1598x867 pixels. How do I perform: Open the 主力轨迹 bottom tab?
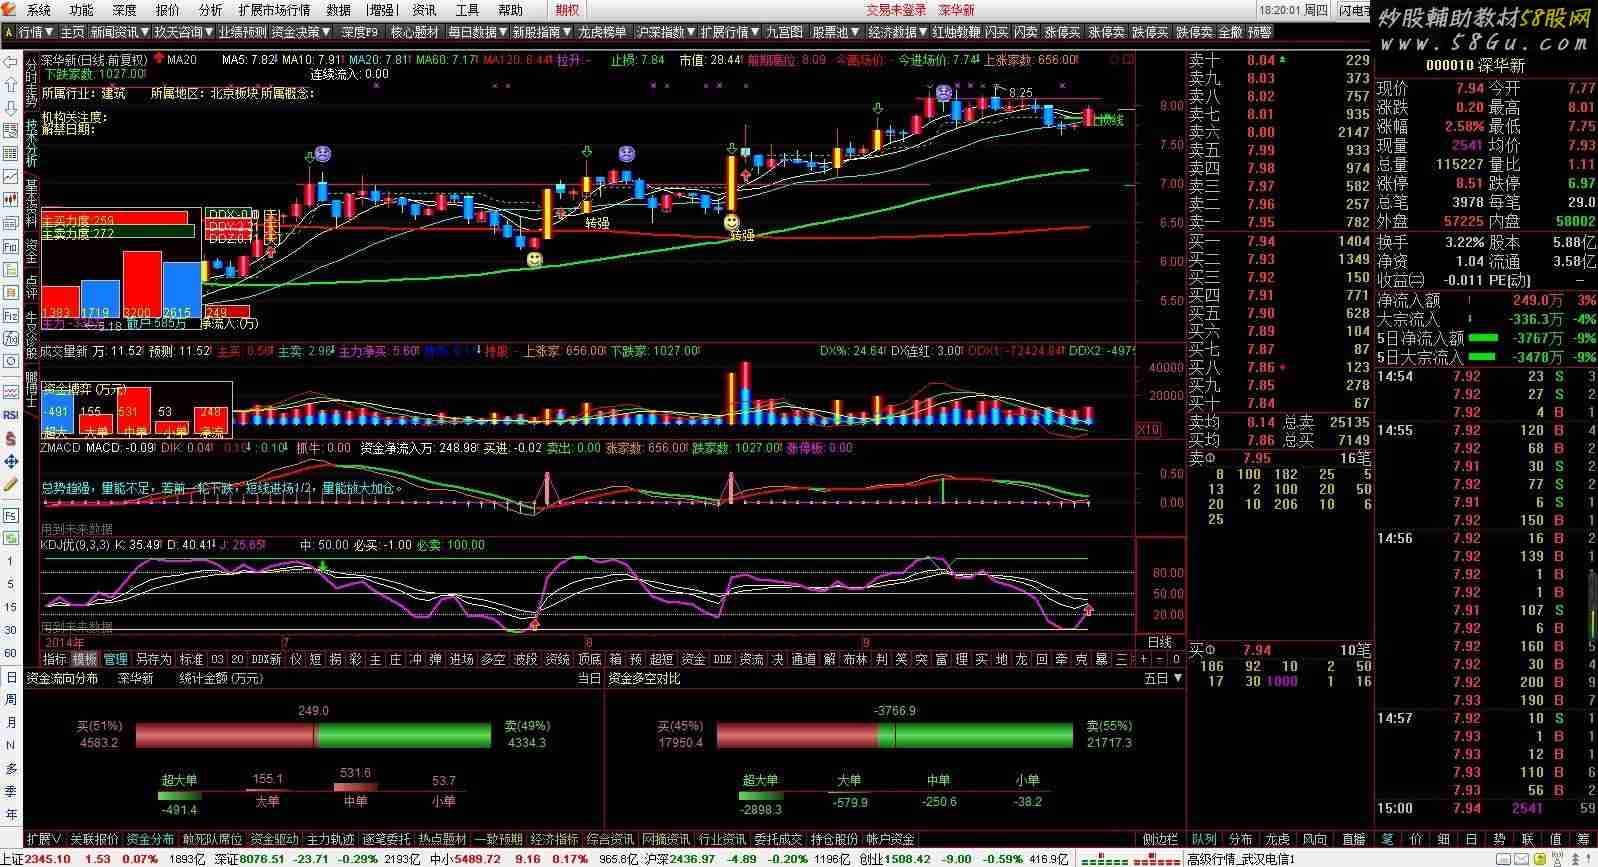330,839
